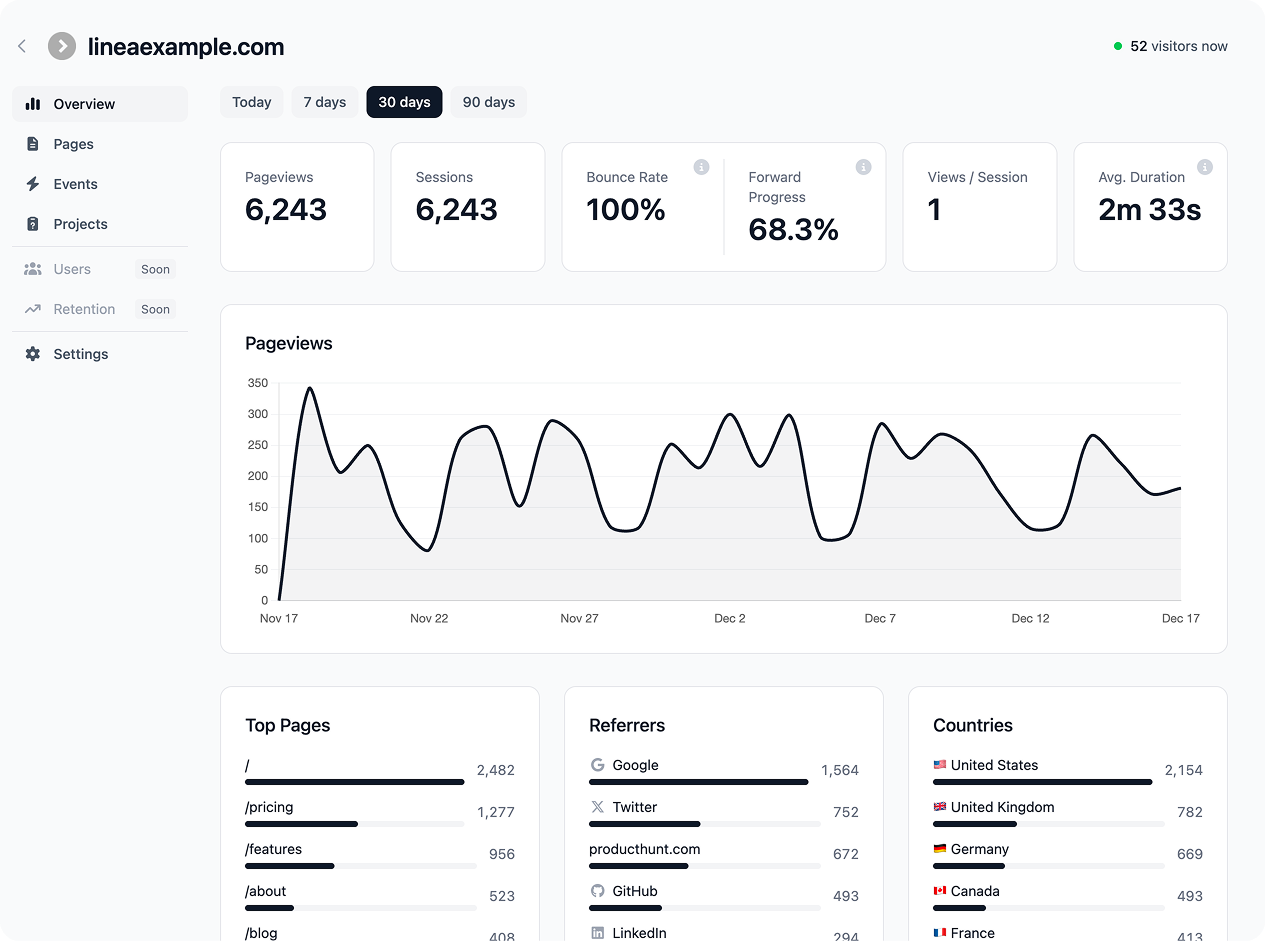Click the Twitter X icon in Referrers
This screenshot has width=1265, height=941.
(597, 807)
